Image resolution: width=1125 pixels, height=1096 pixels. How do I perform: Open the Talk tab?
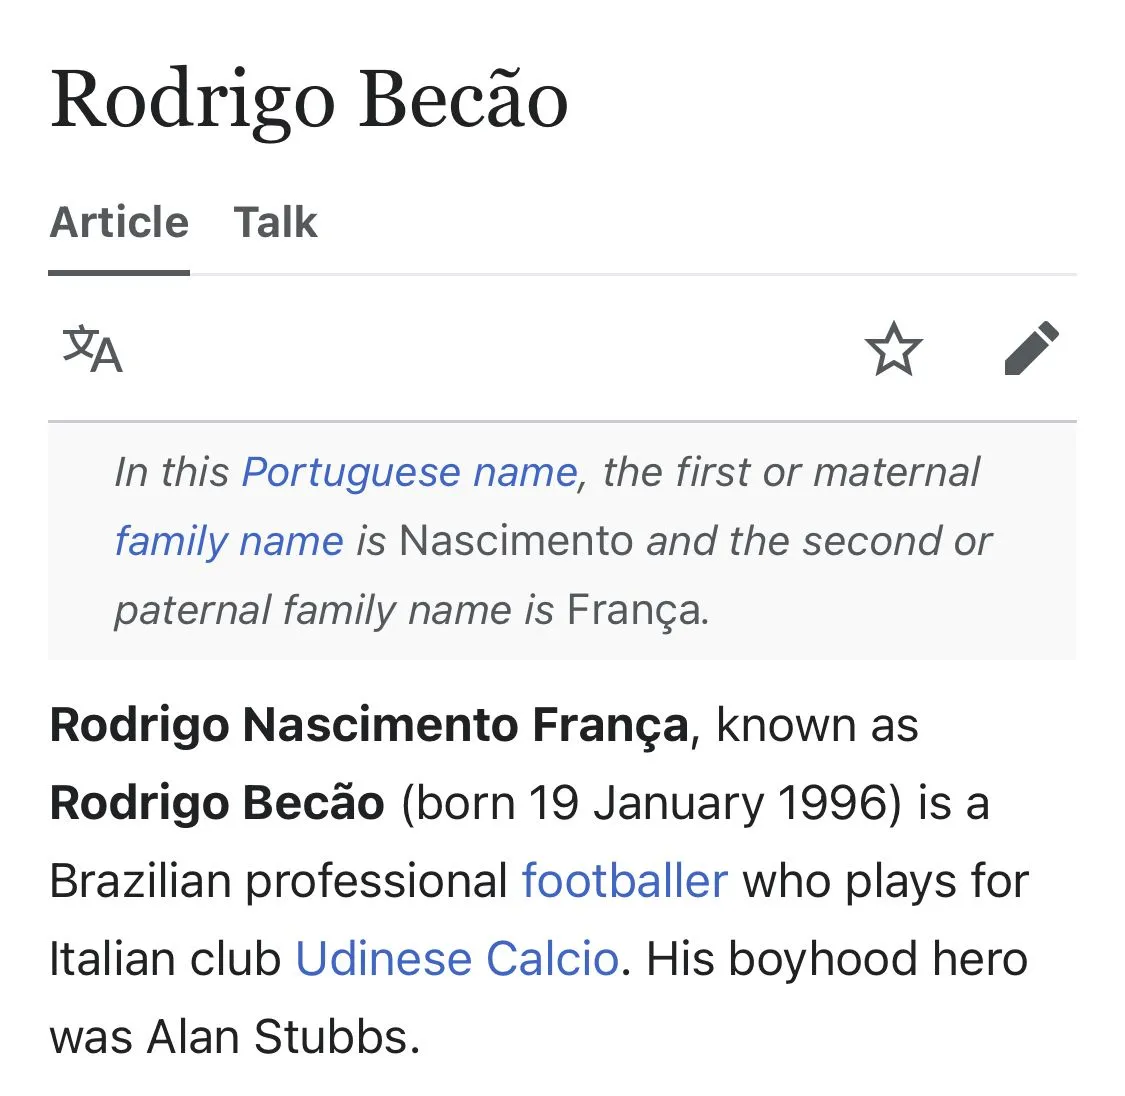pos(275,222)
